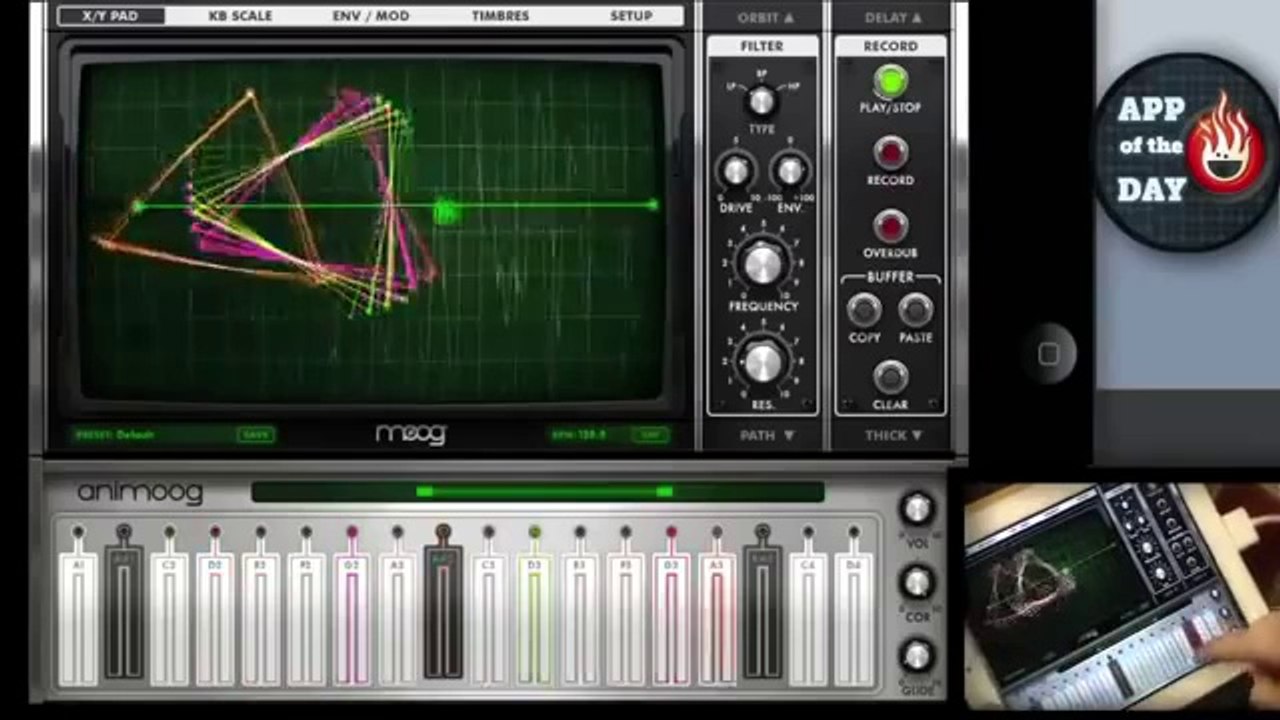Expand the DELAY module above Record
Screen dimensions: 1280x720
(891, 17)
